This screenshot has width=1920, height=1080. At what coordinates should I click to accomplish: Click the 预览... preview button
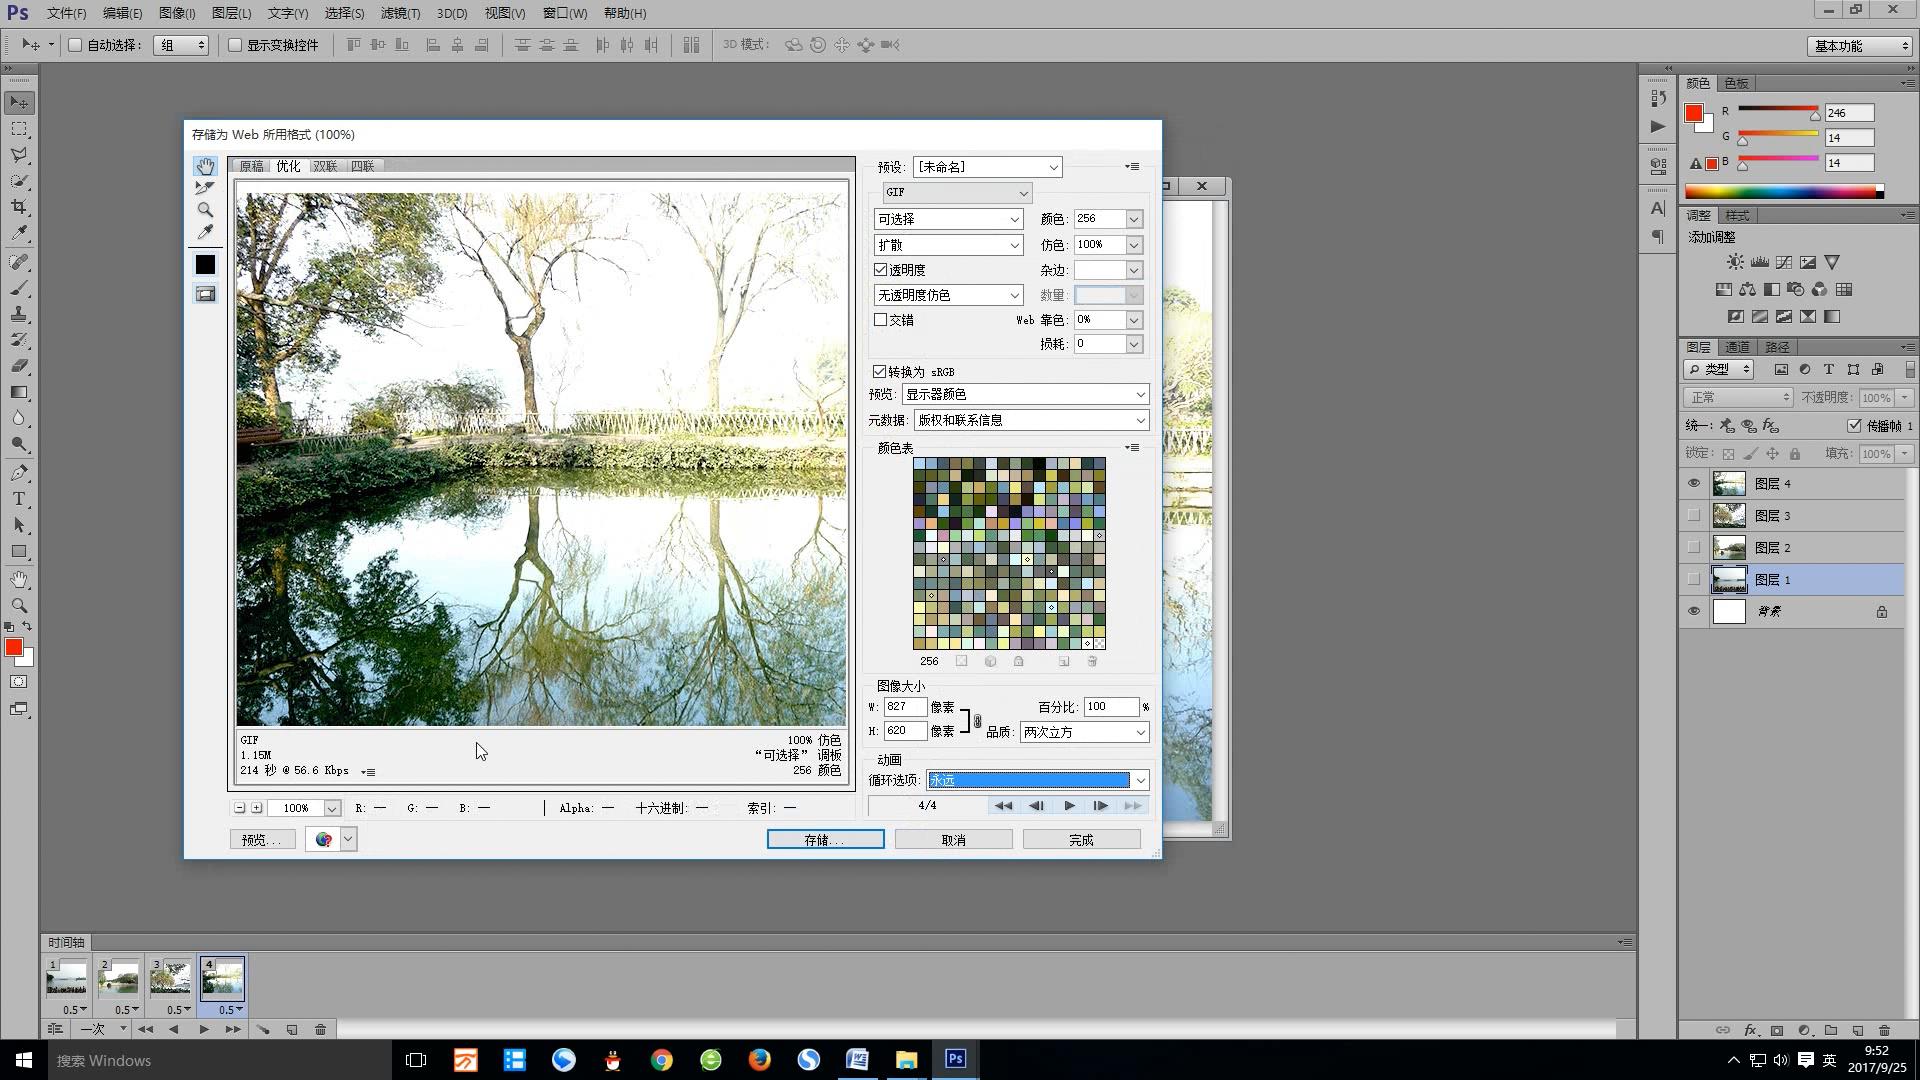pyautogui.click(x=262, y=840)
